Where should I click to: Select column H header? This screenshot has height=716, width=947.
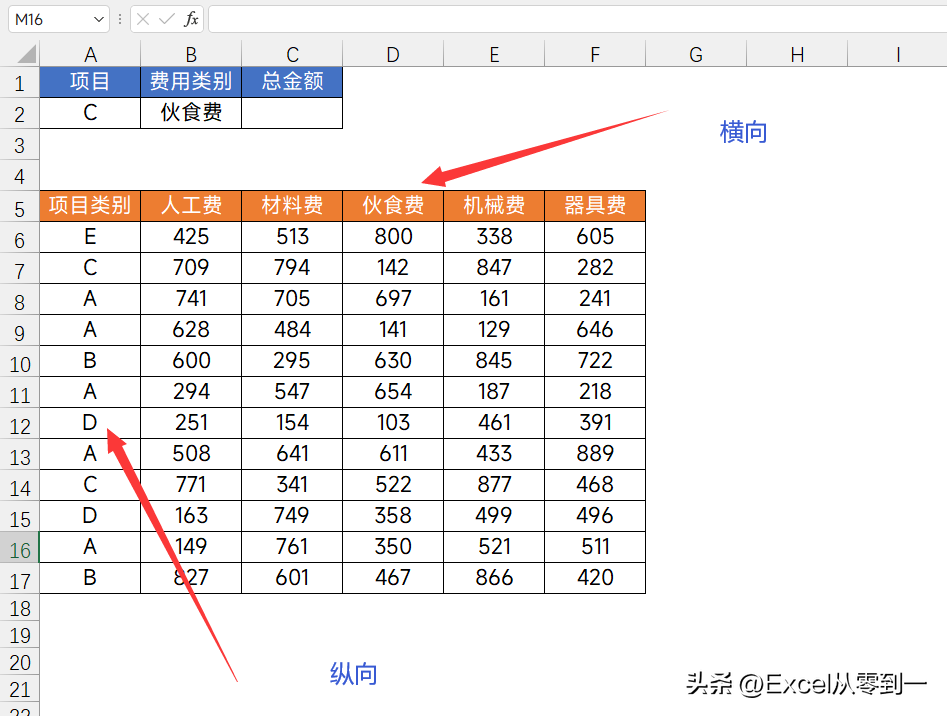797,54
